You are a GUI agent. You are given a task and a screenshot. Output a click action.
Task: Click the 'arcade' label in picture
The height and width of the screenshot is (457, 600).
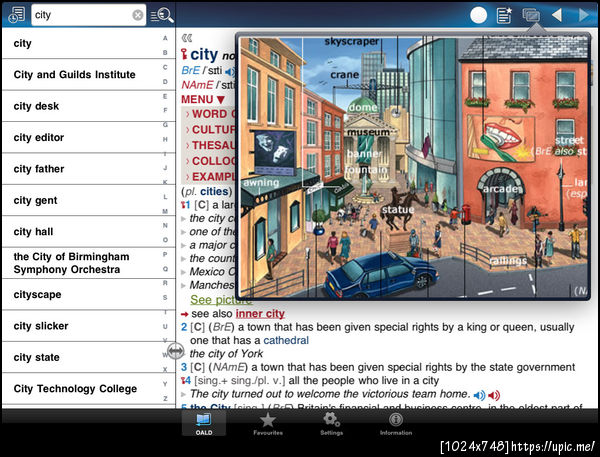(x=502, y=189)
